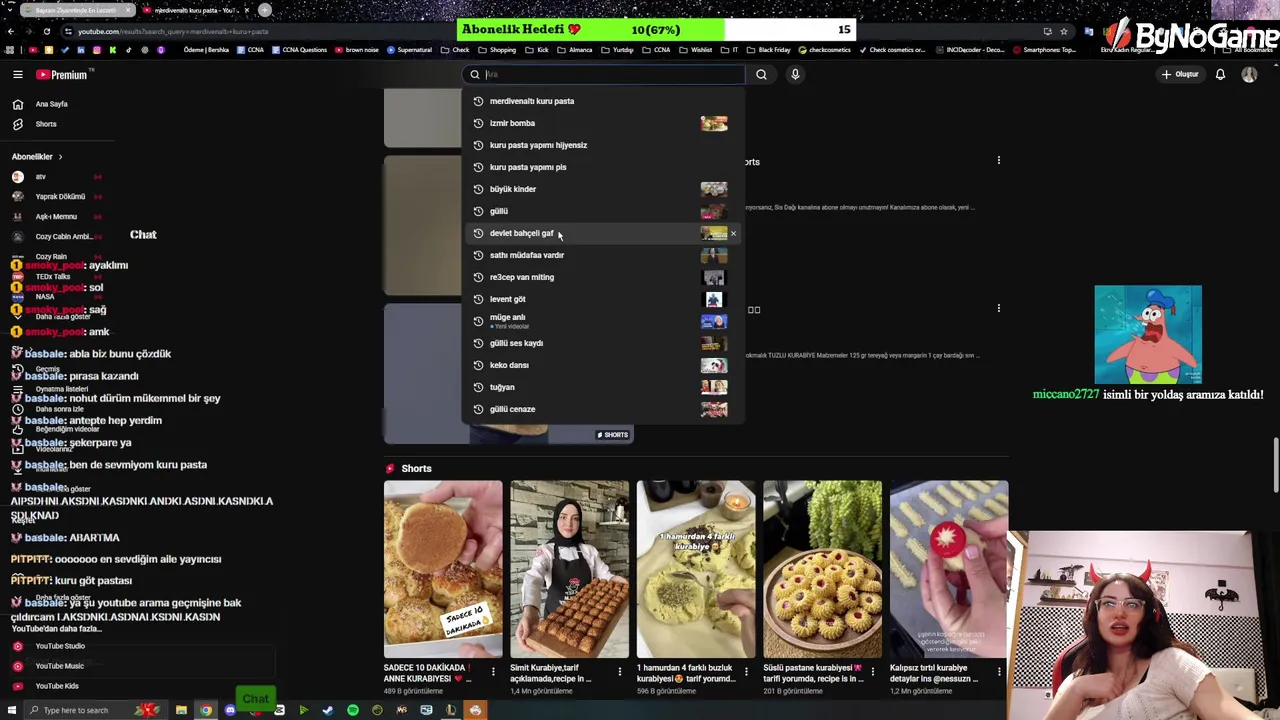The image size is (1280, 720).
Task: Open the Oluştur create button
Action: tap(1180, 74)
